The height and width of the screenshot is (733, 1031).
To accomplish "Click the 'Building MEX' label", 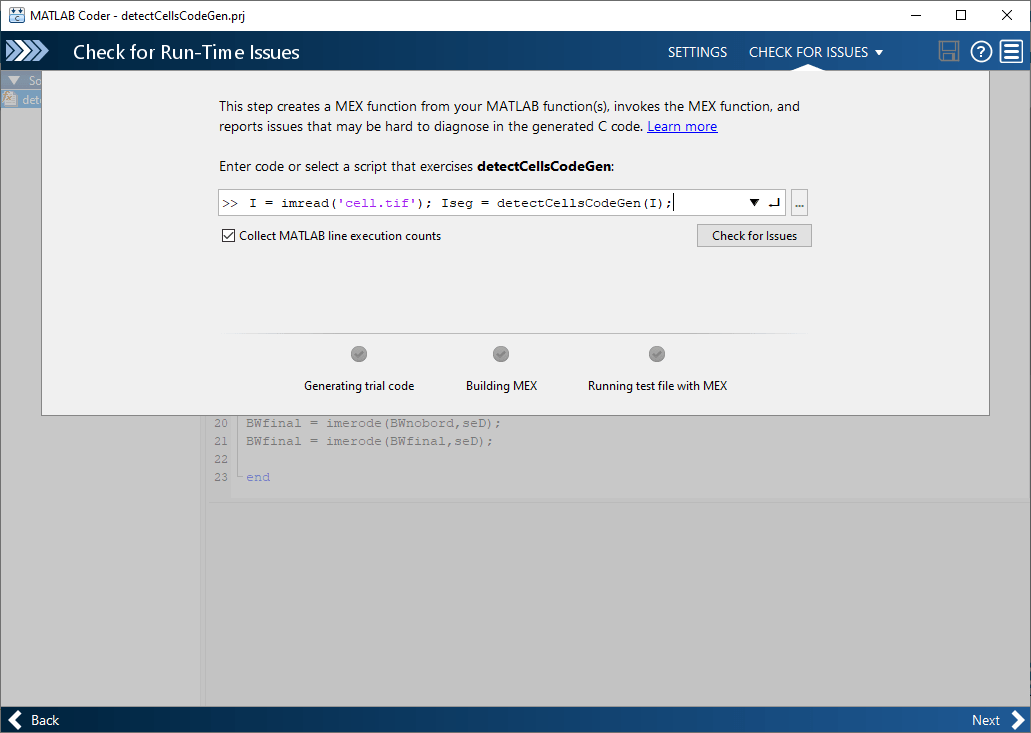I will click(501, 386).
